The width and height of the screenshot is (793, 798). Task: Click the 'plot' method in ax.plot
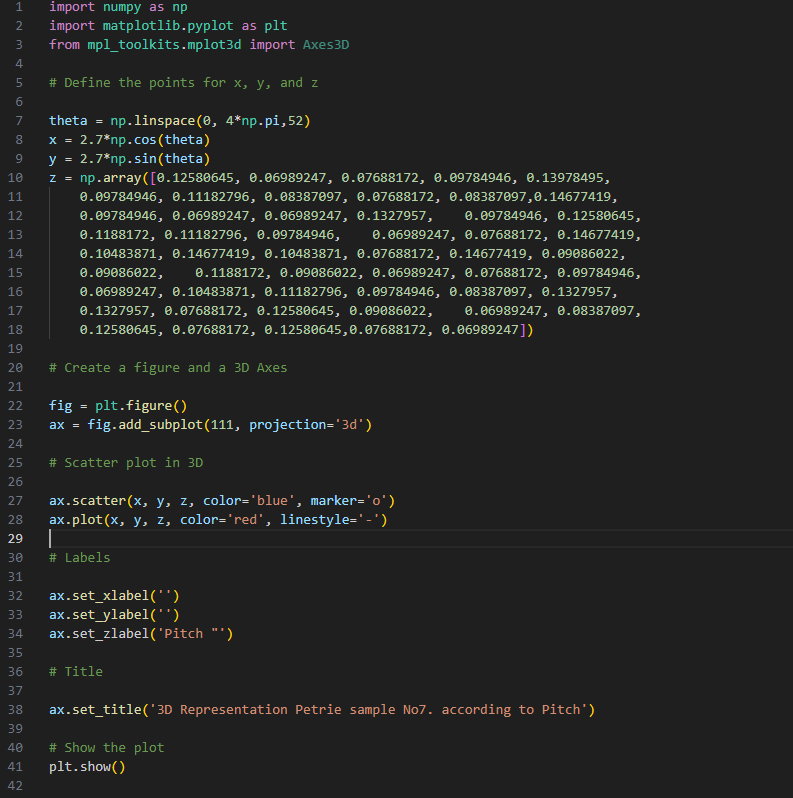(88, 520)
